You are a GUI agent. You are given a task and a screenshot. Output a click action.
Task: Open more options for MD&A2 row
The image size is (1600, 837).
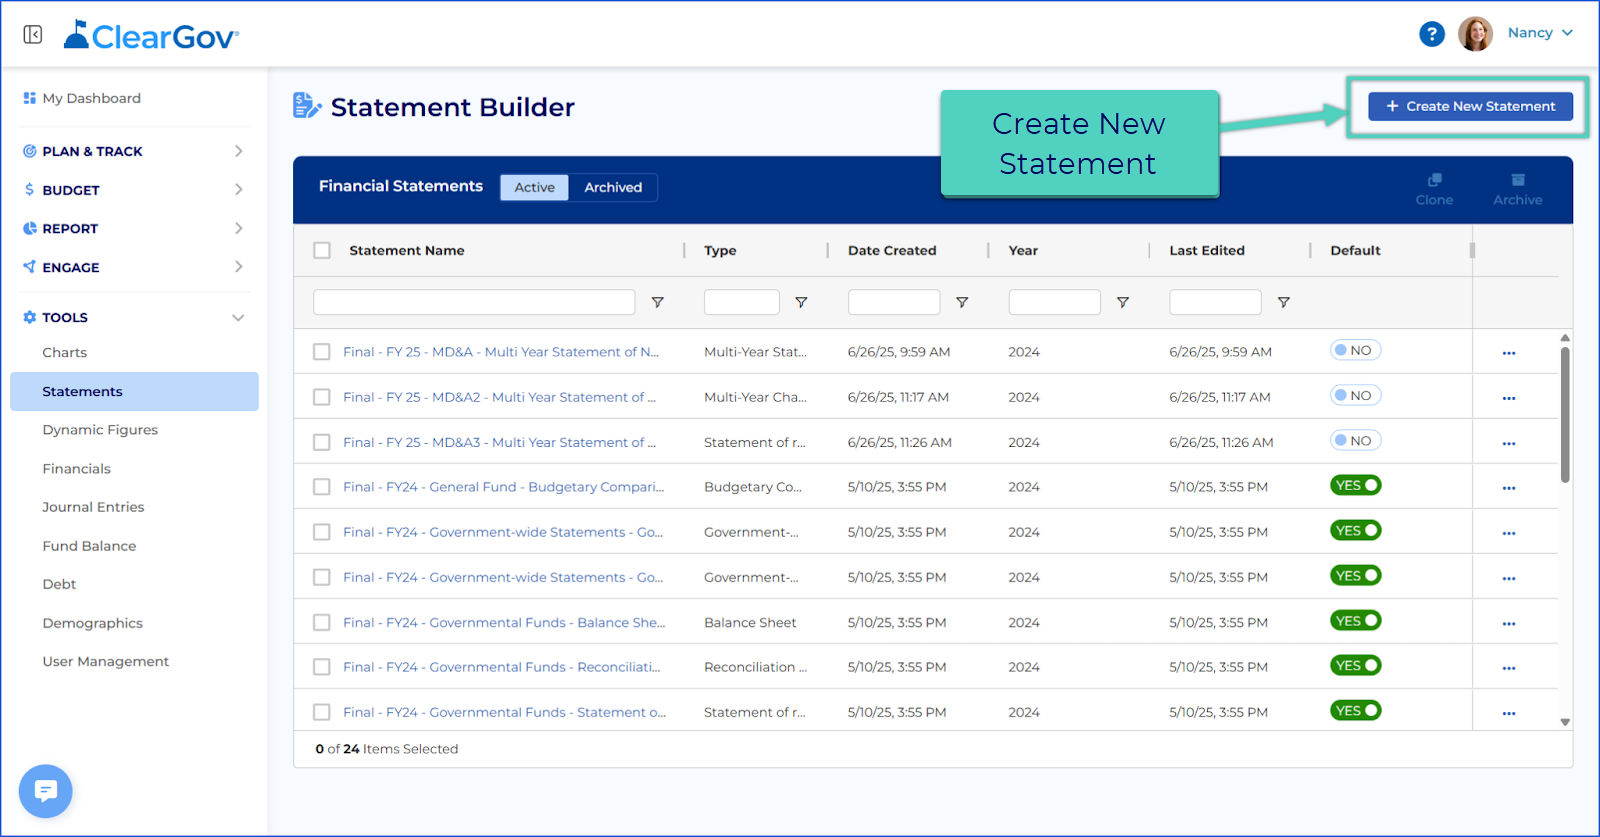click(1509, 398)
